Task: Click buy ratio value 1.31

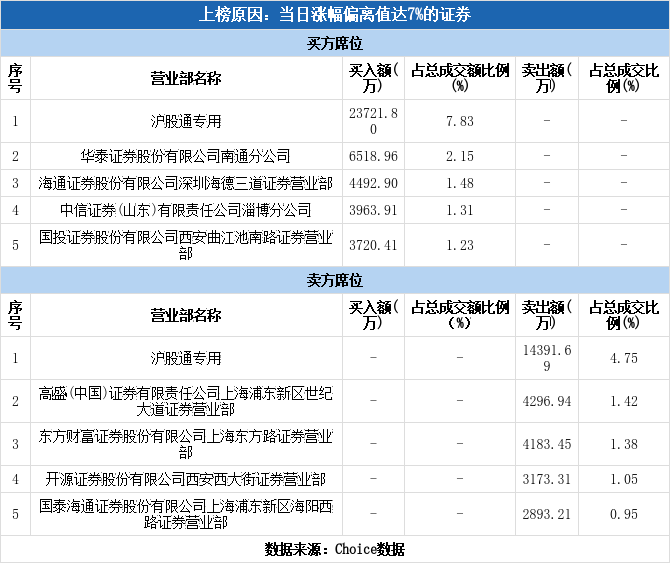Action: point(460,210)
